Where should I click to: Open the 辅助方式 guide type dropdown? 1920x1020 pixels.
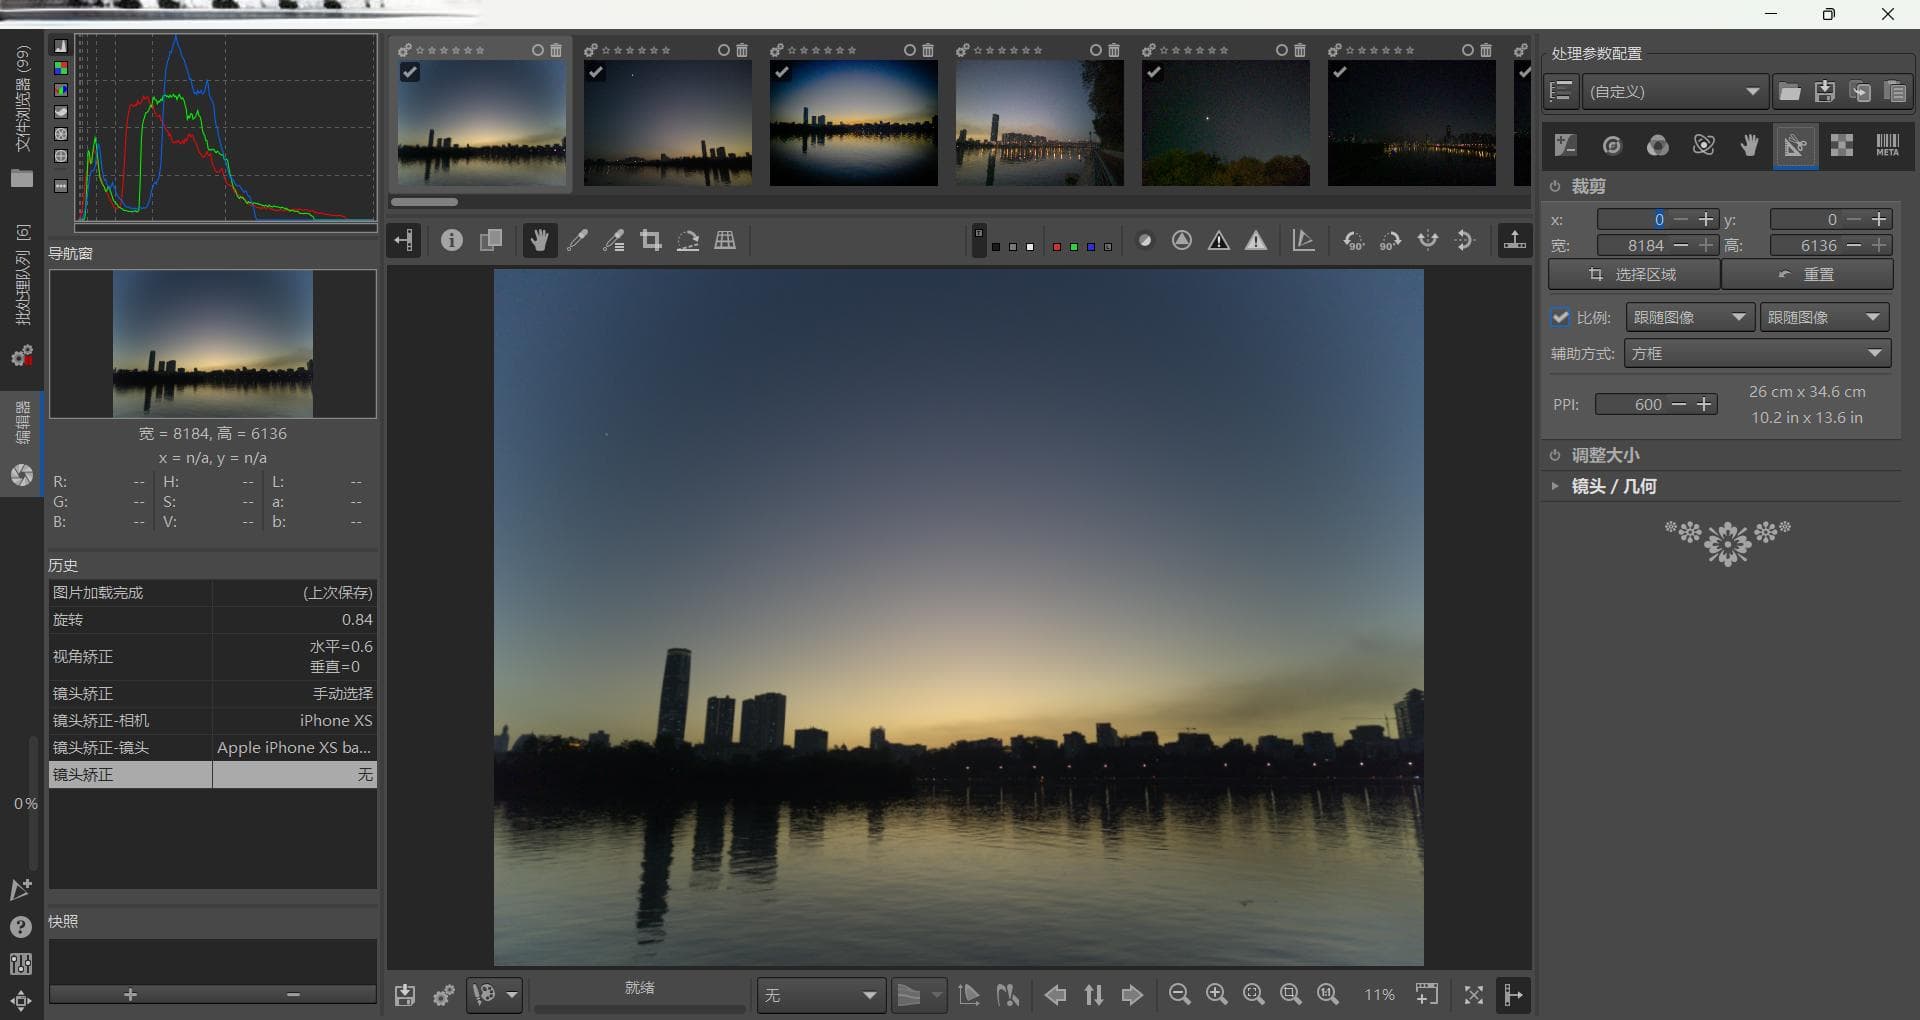pyautogui.click(x=1758, y=353)
